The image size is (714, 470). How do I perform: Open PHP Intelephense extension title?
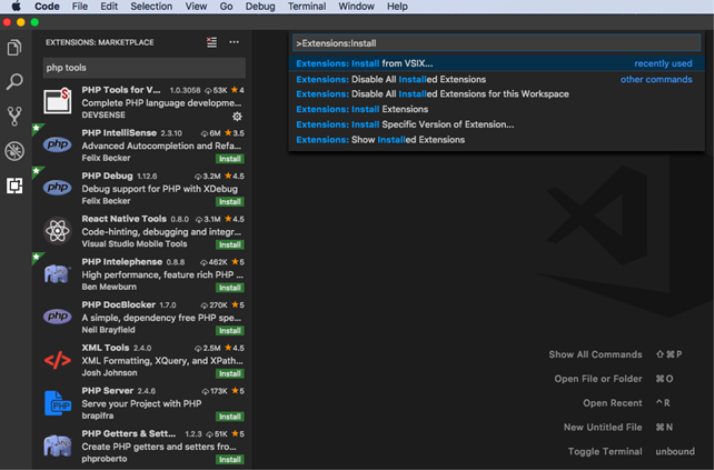click(122, 261)
